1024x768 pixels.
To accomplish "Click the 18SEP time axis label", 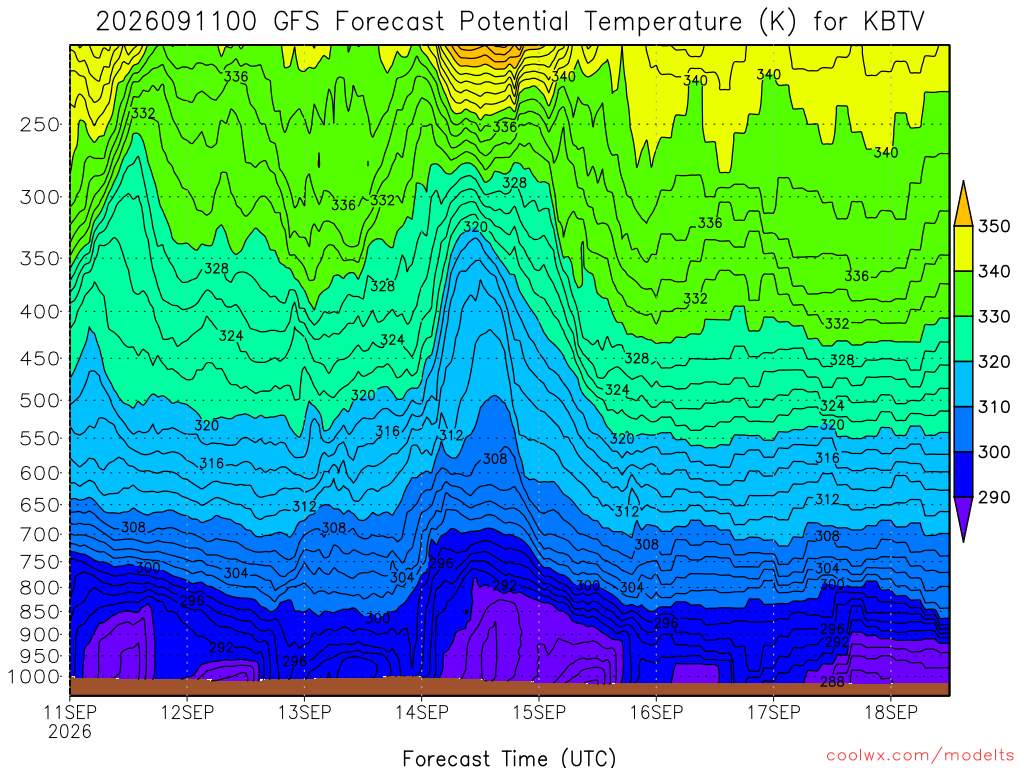I will click(891, 712).
